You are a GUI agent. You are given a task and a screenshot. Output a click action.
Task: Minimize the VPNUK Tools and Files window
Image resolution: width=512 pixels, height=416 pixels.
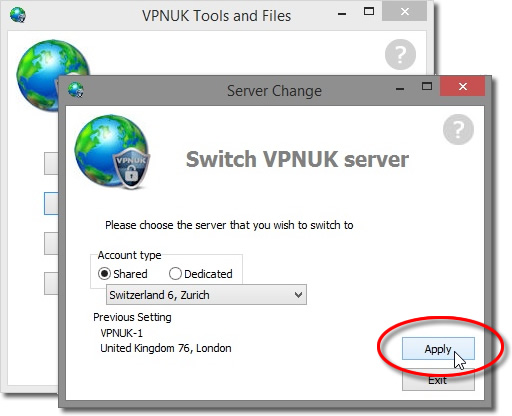[x=342, y=14]
